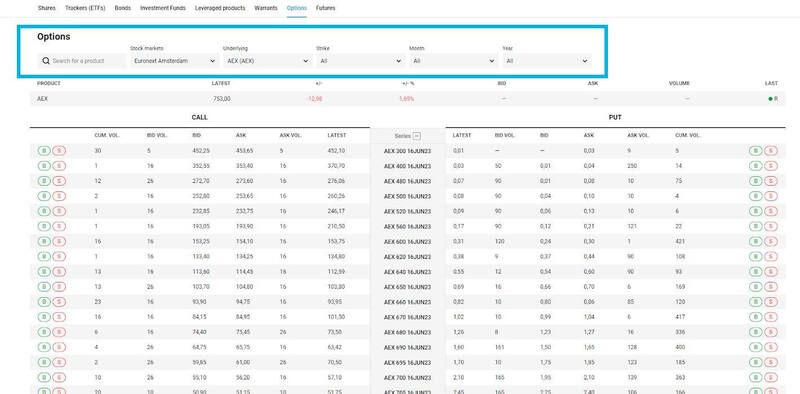Image resolution: width=800 pixels, height=394 pixels.
Task: Buy the AEX 480 16JUN23 put option
Action: 756,181
